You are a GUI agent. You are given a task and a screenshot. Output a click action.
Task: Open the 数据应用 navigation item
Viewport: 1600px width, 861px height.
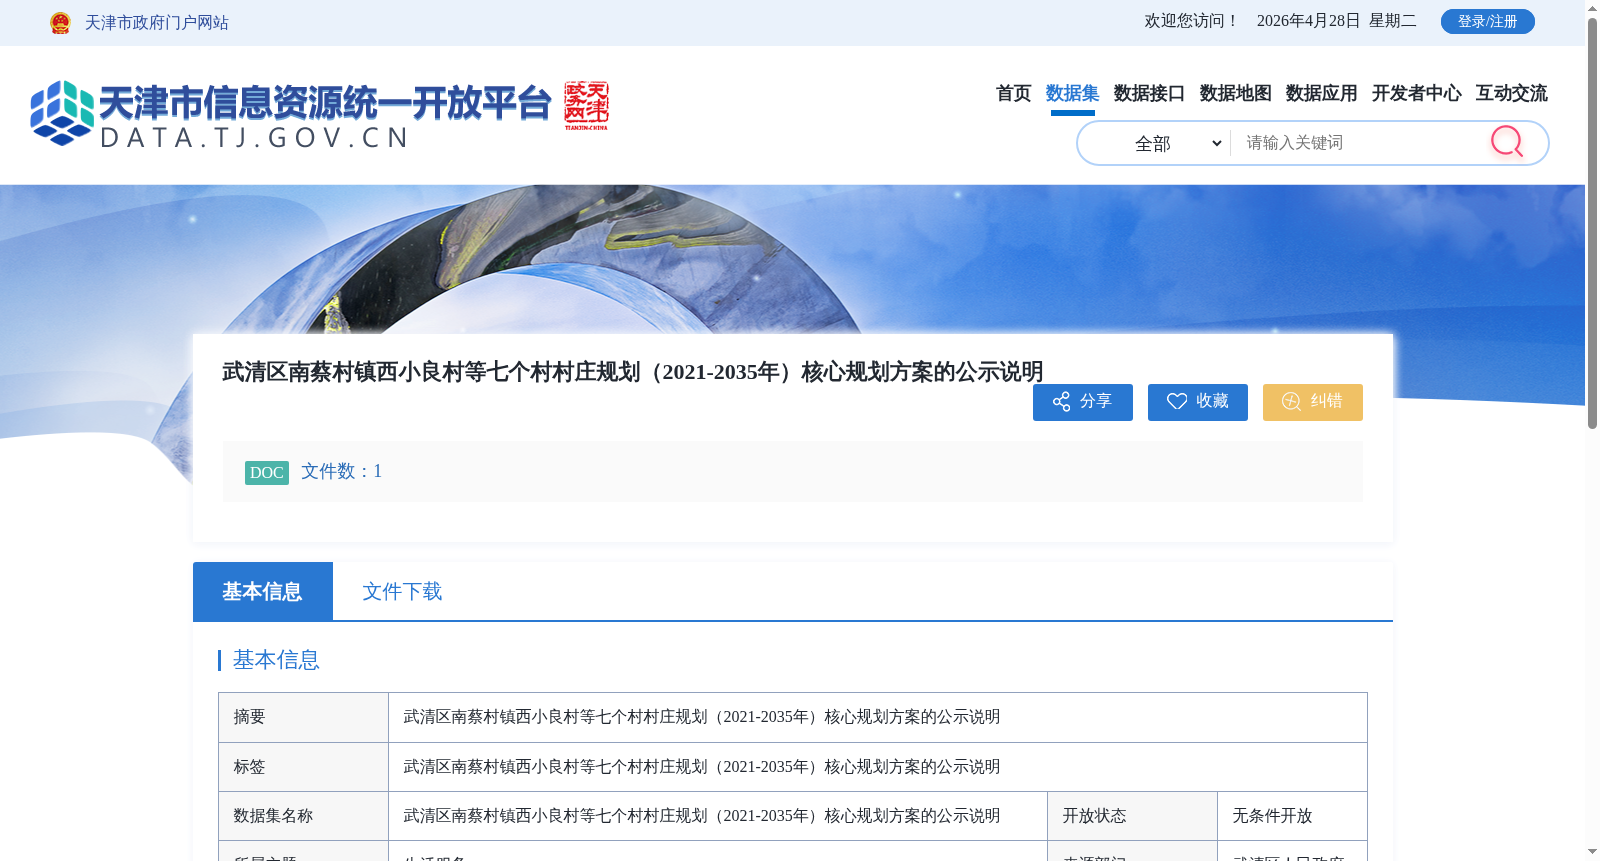tap(1321, 93)
